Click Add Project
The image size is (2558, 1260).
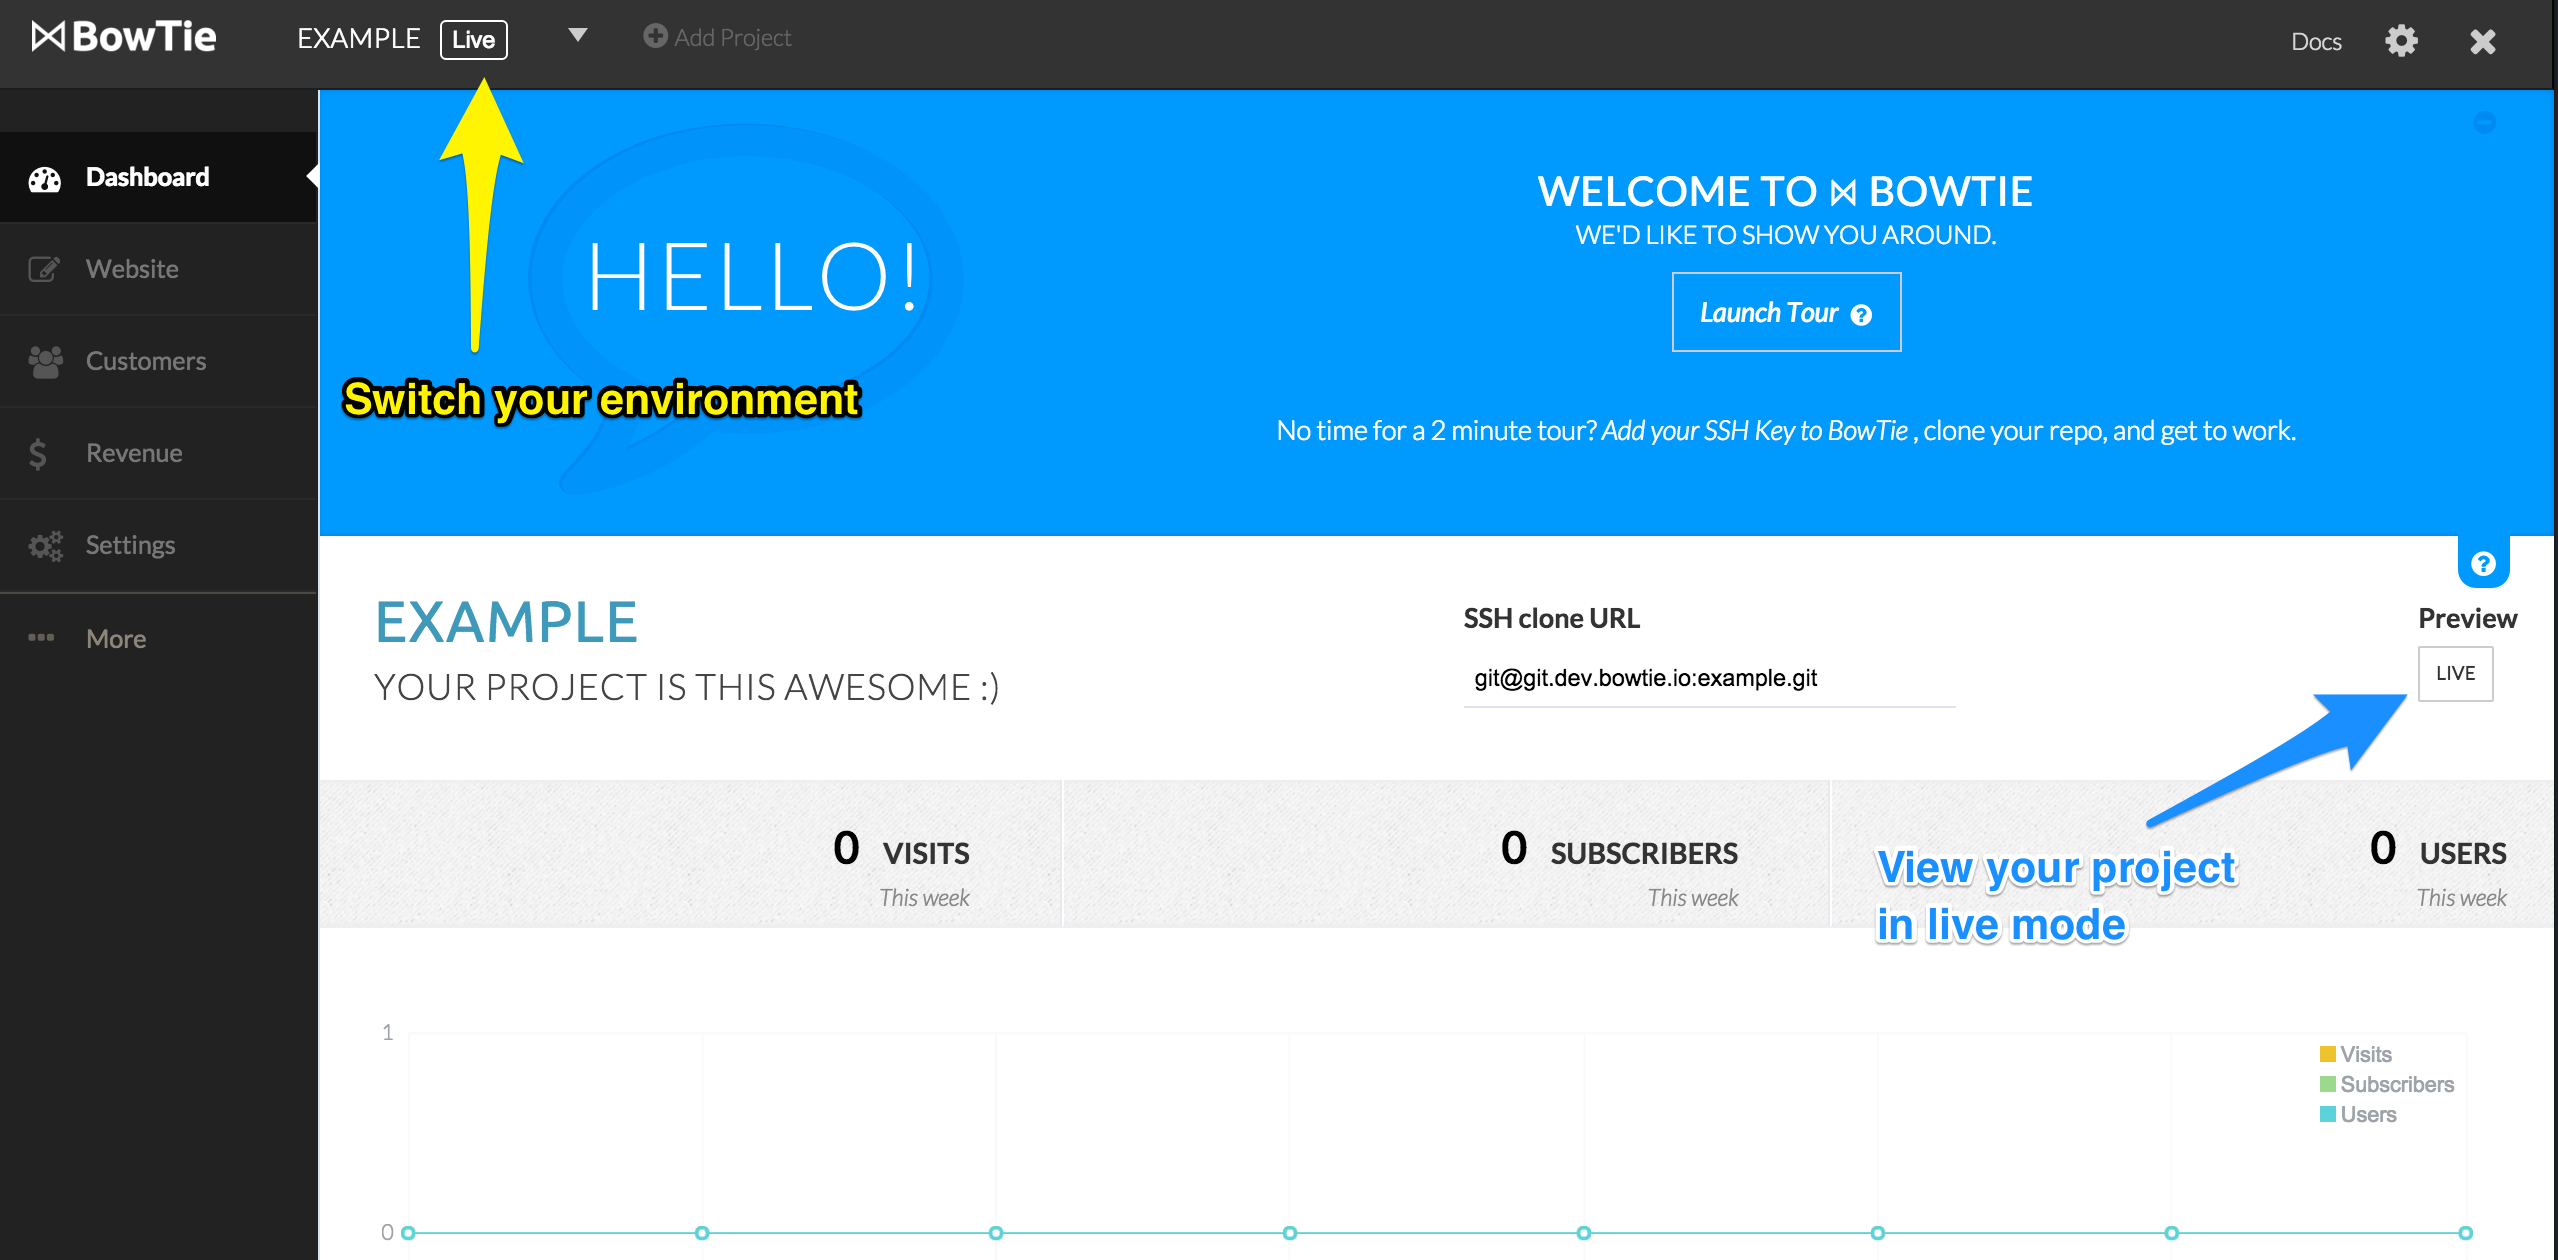[x=717, y=38]
